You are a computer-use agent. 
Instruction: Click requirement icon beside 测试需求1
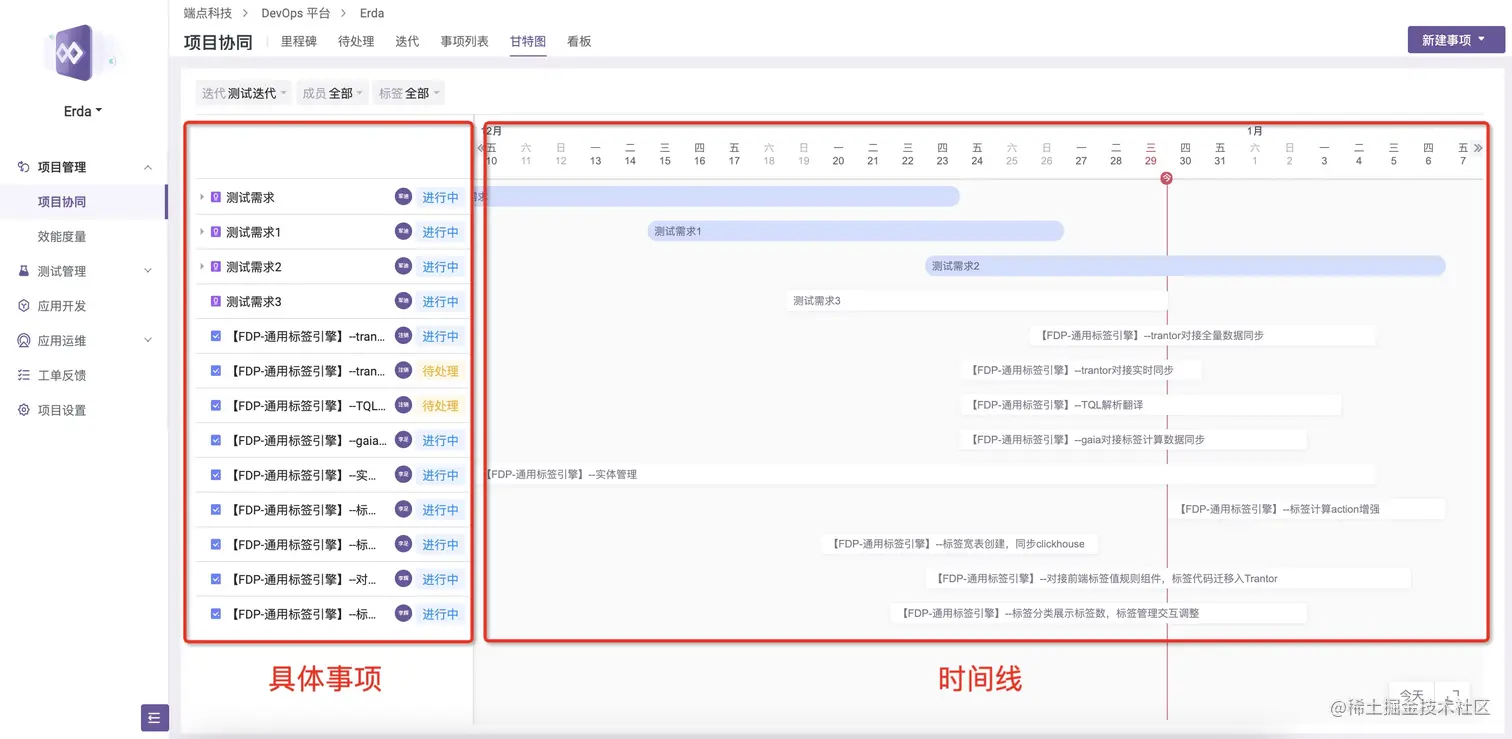pos(216,232)
